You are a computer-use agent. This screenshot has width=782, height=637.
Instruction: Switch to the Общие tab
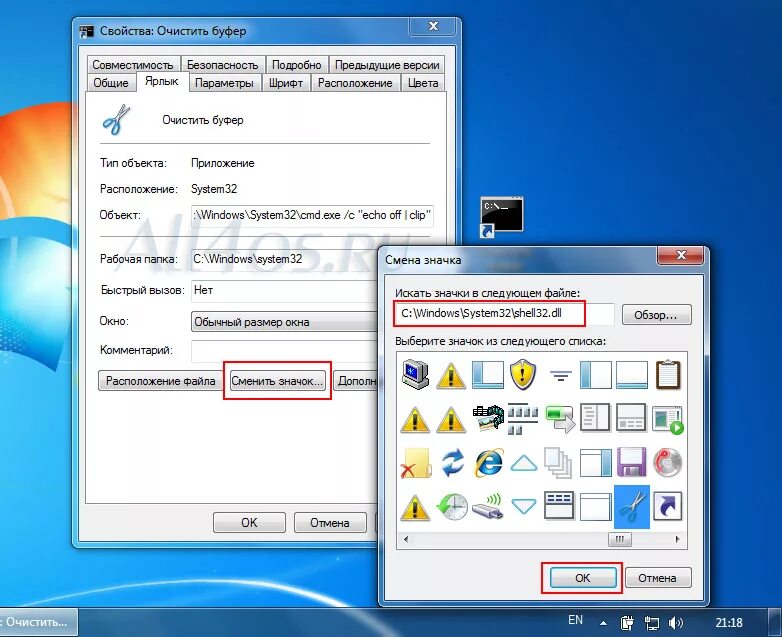[111, 83]
